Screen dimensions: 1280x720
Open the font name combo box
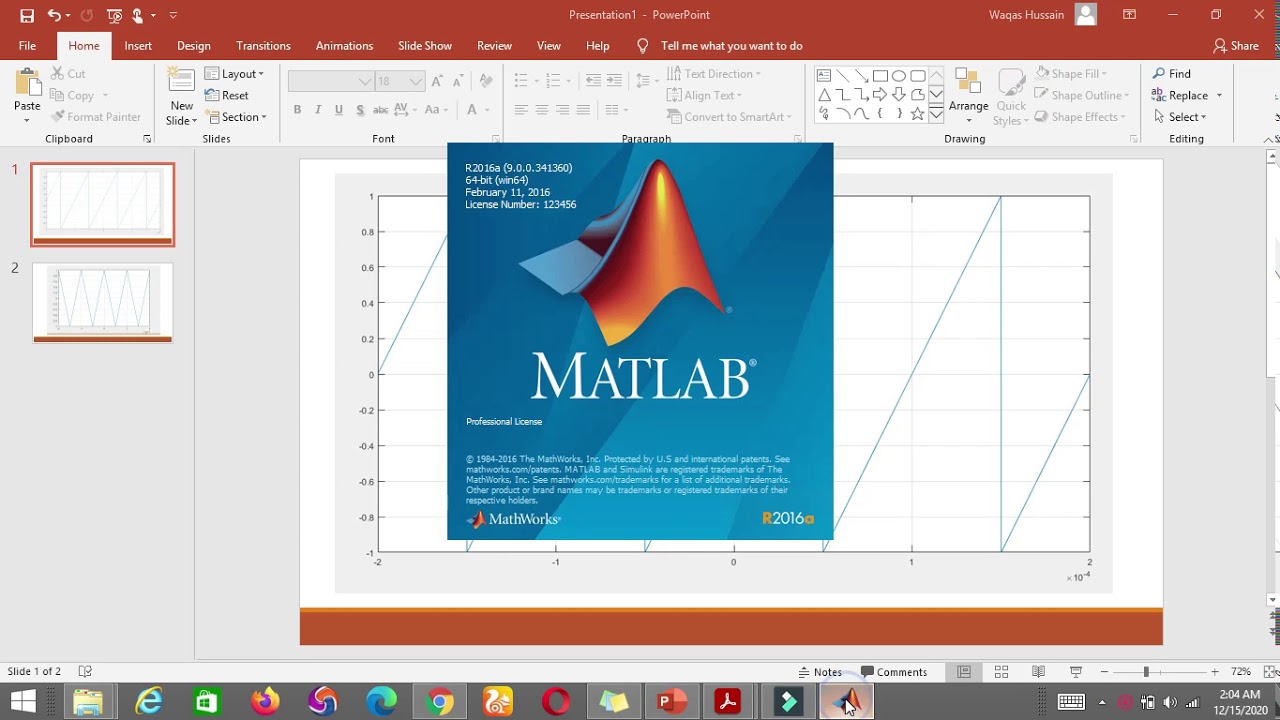[x=331, y=81]
